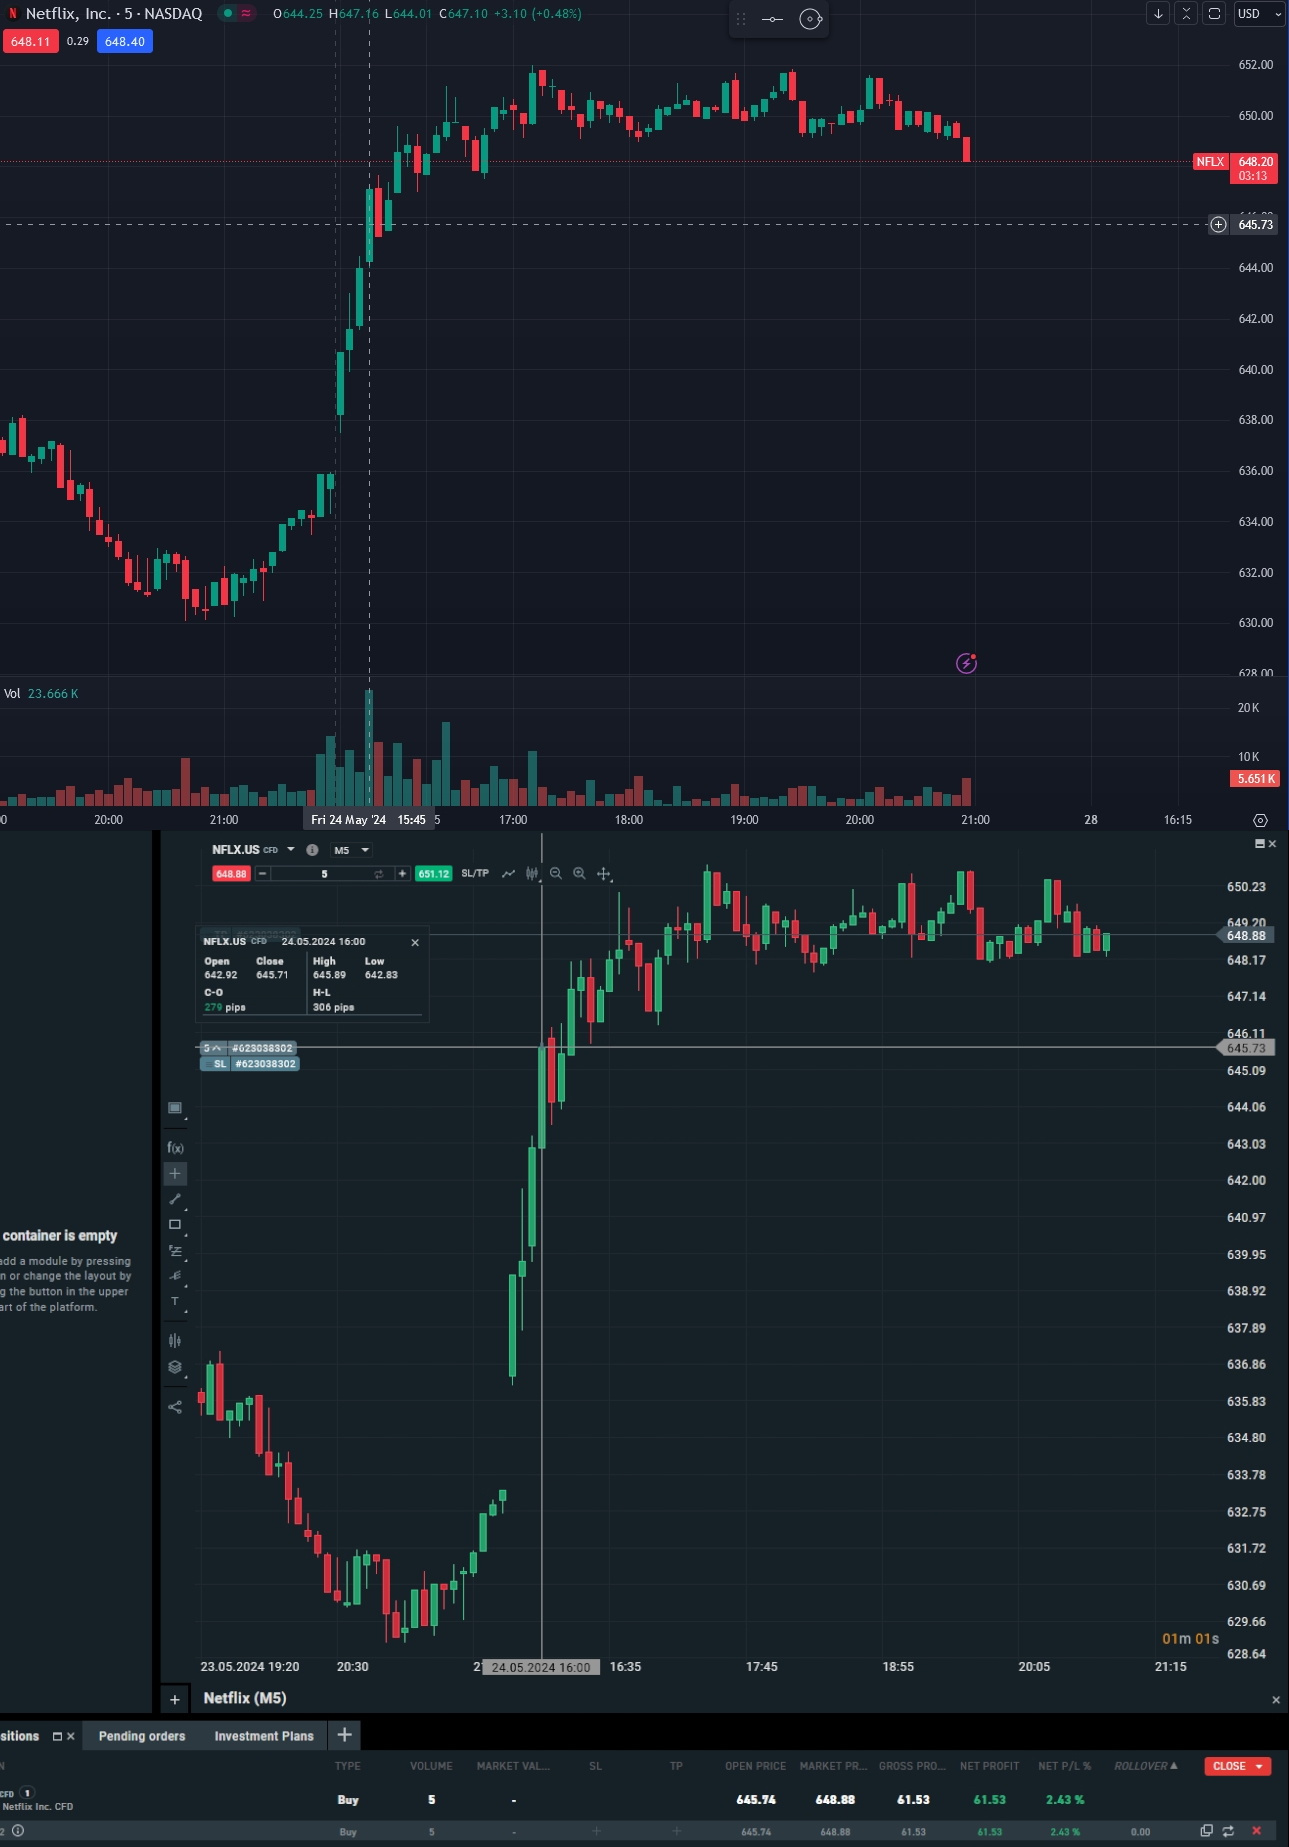1289x1847 pixels.
Task: Click the chart settings gear at time axis corner
Action: 1260,820
